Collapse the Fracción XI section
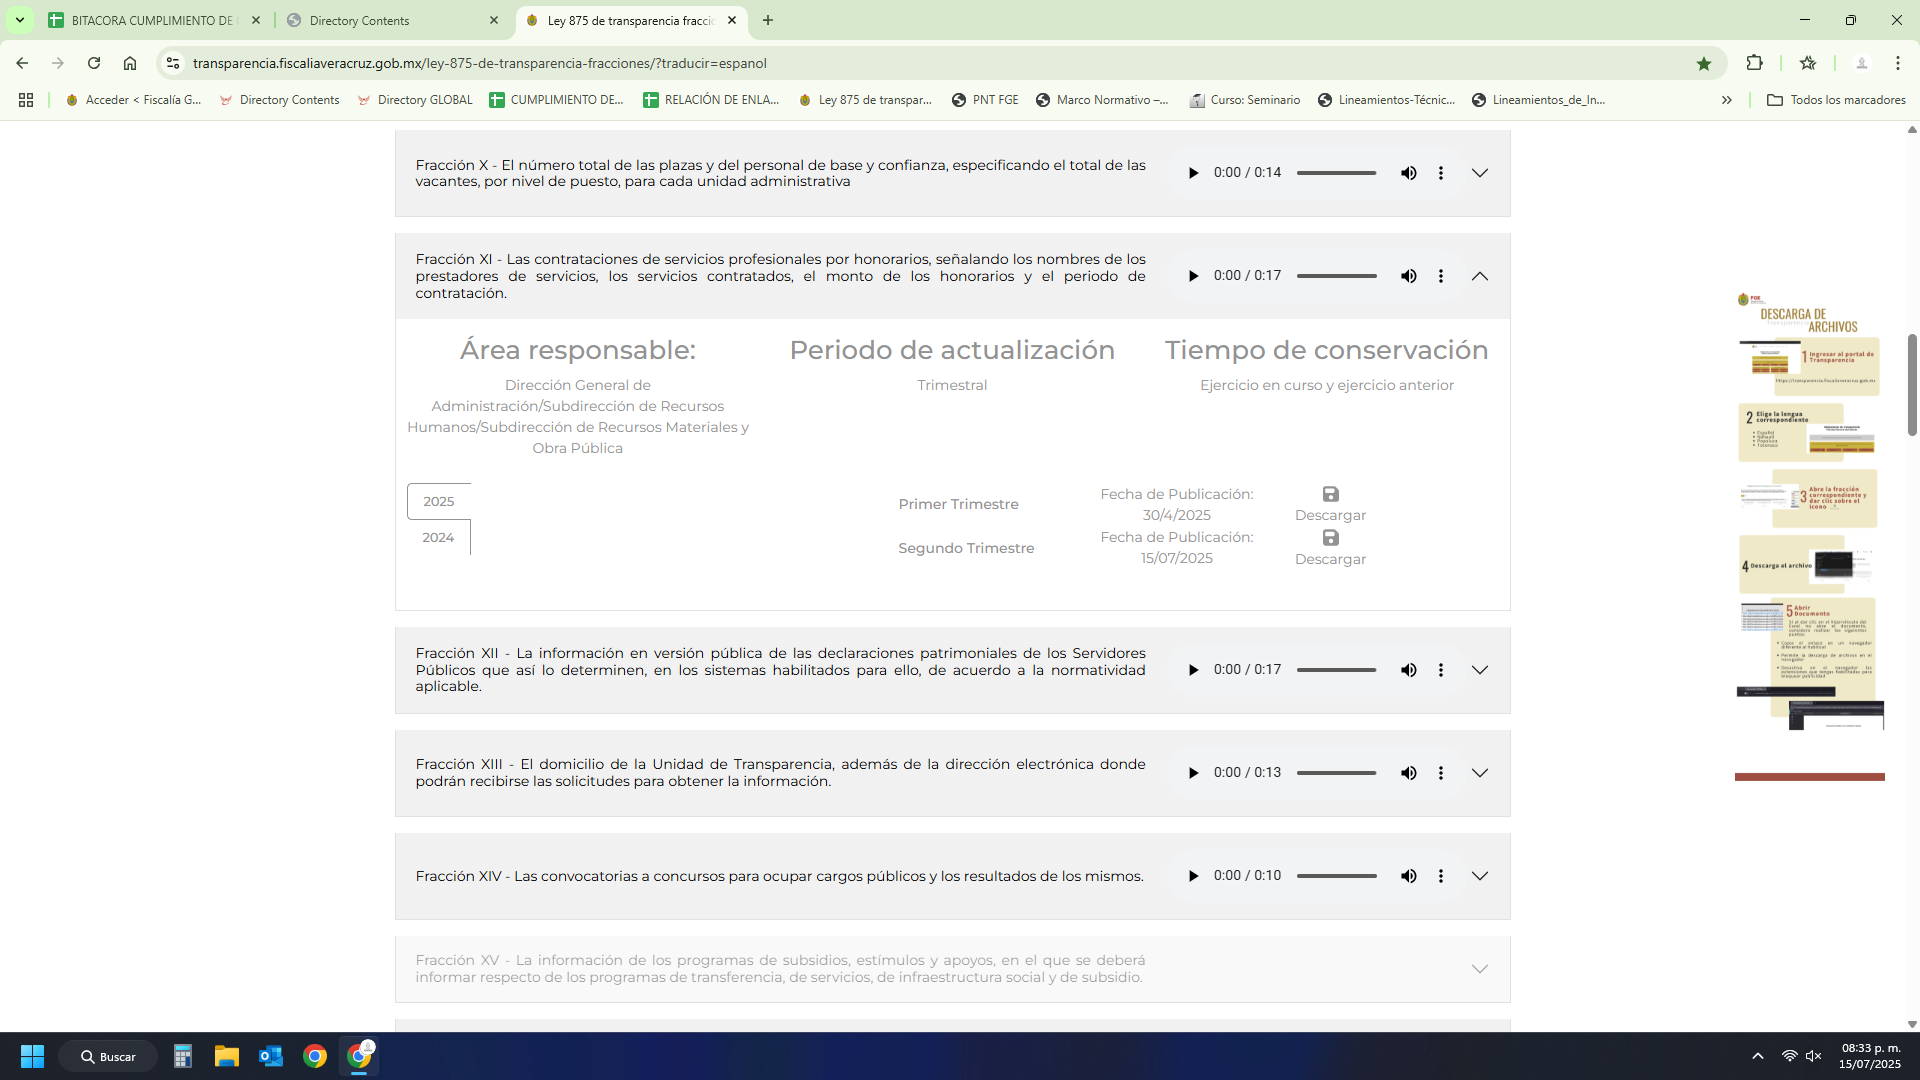 pos(1479,276)
